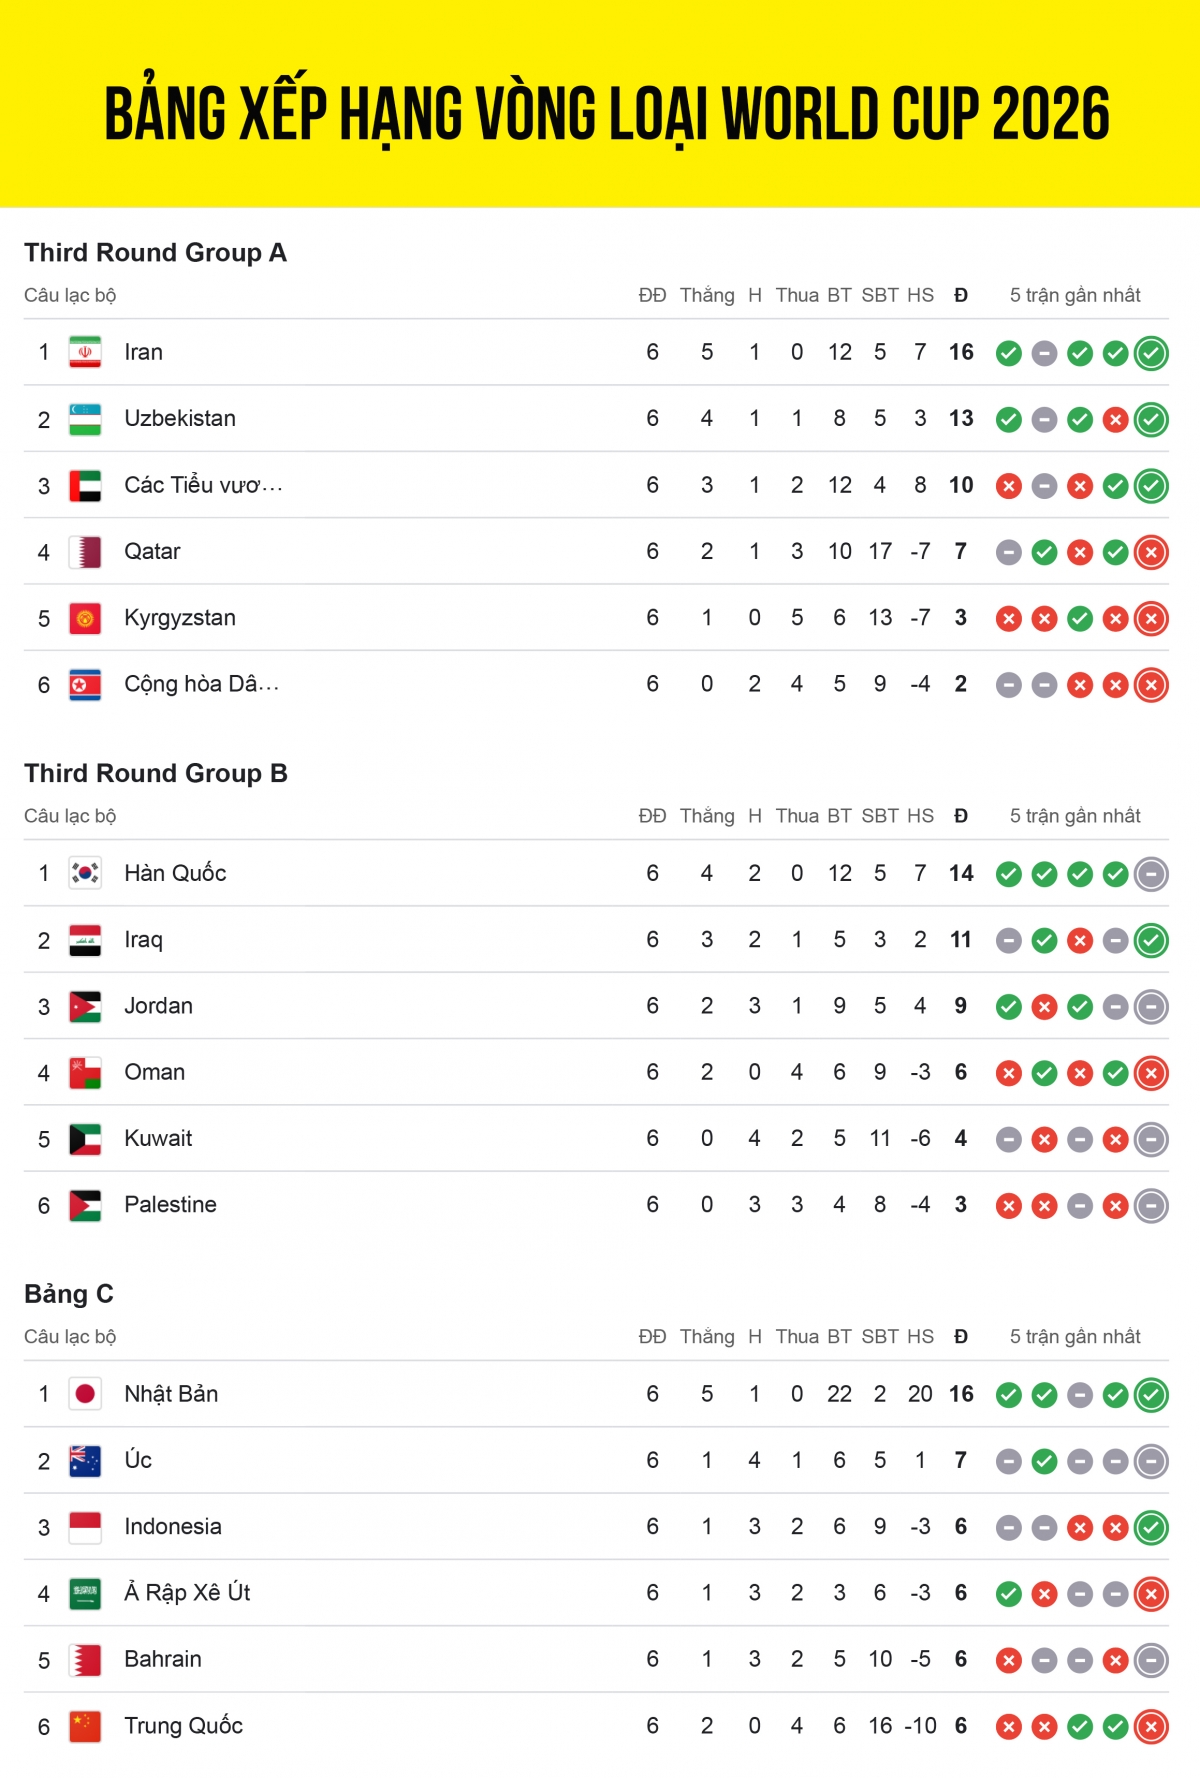The height and width of the screenshot is (1778, 1200).
Task: Open the Iraq team row
Action: pos(596,940)
